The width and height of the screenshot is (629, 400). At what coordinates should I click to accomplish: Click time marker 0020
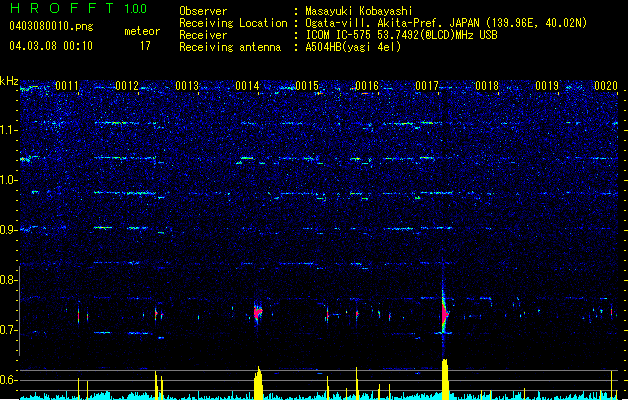606,86
